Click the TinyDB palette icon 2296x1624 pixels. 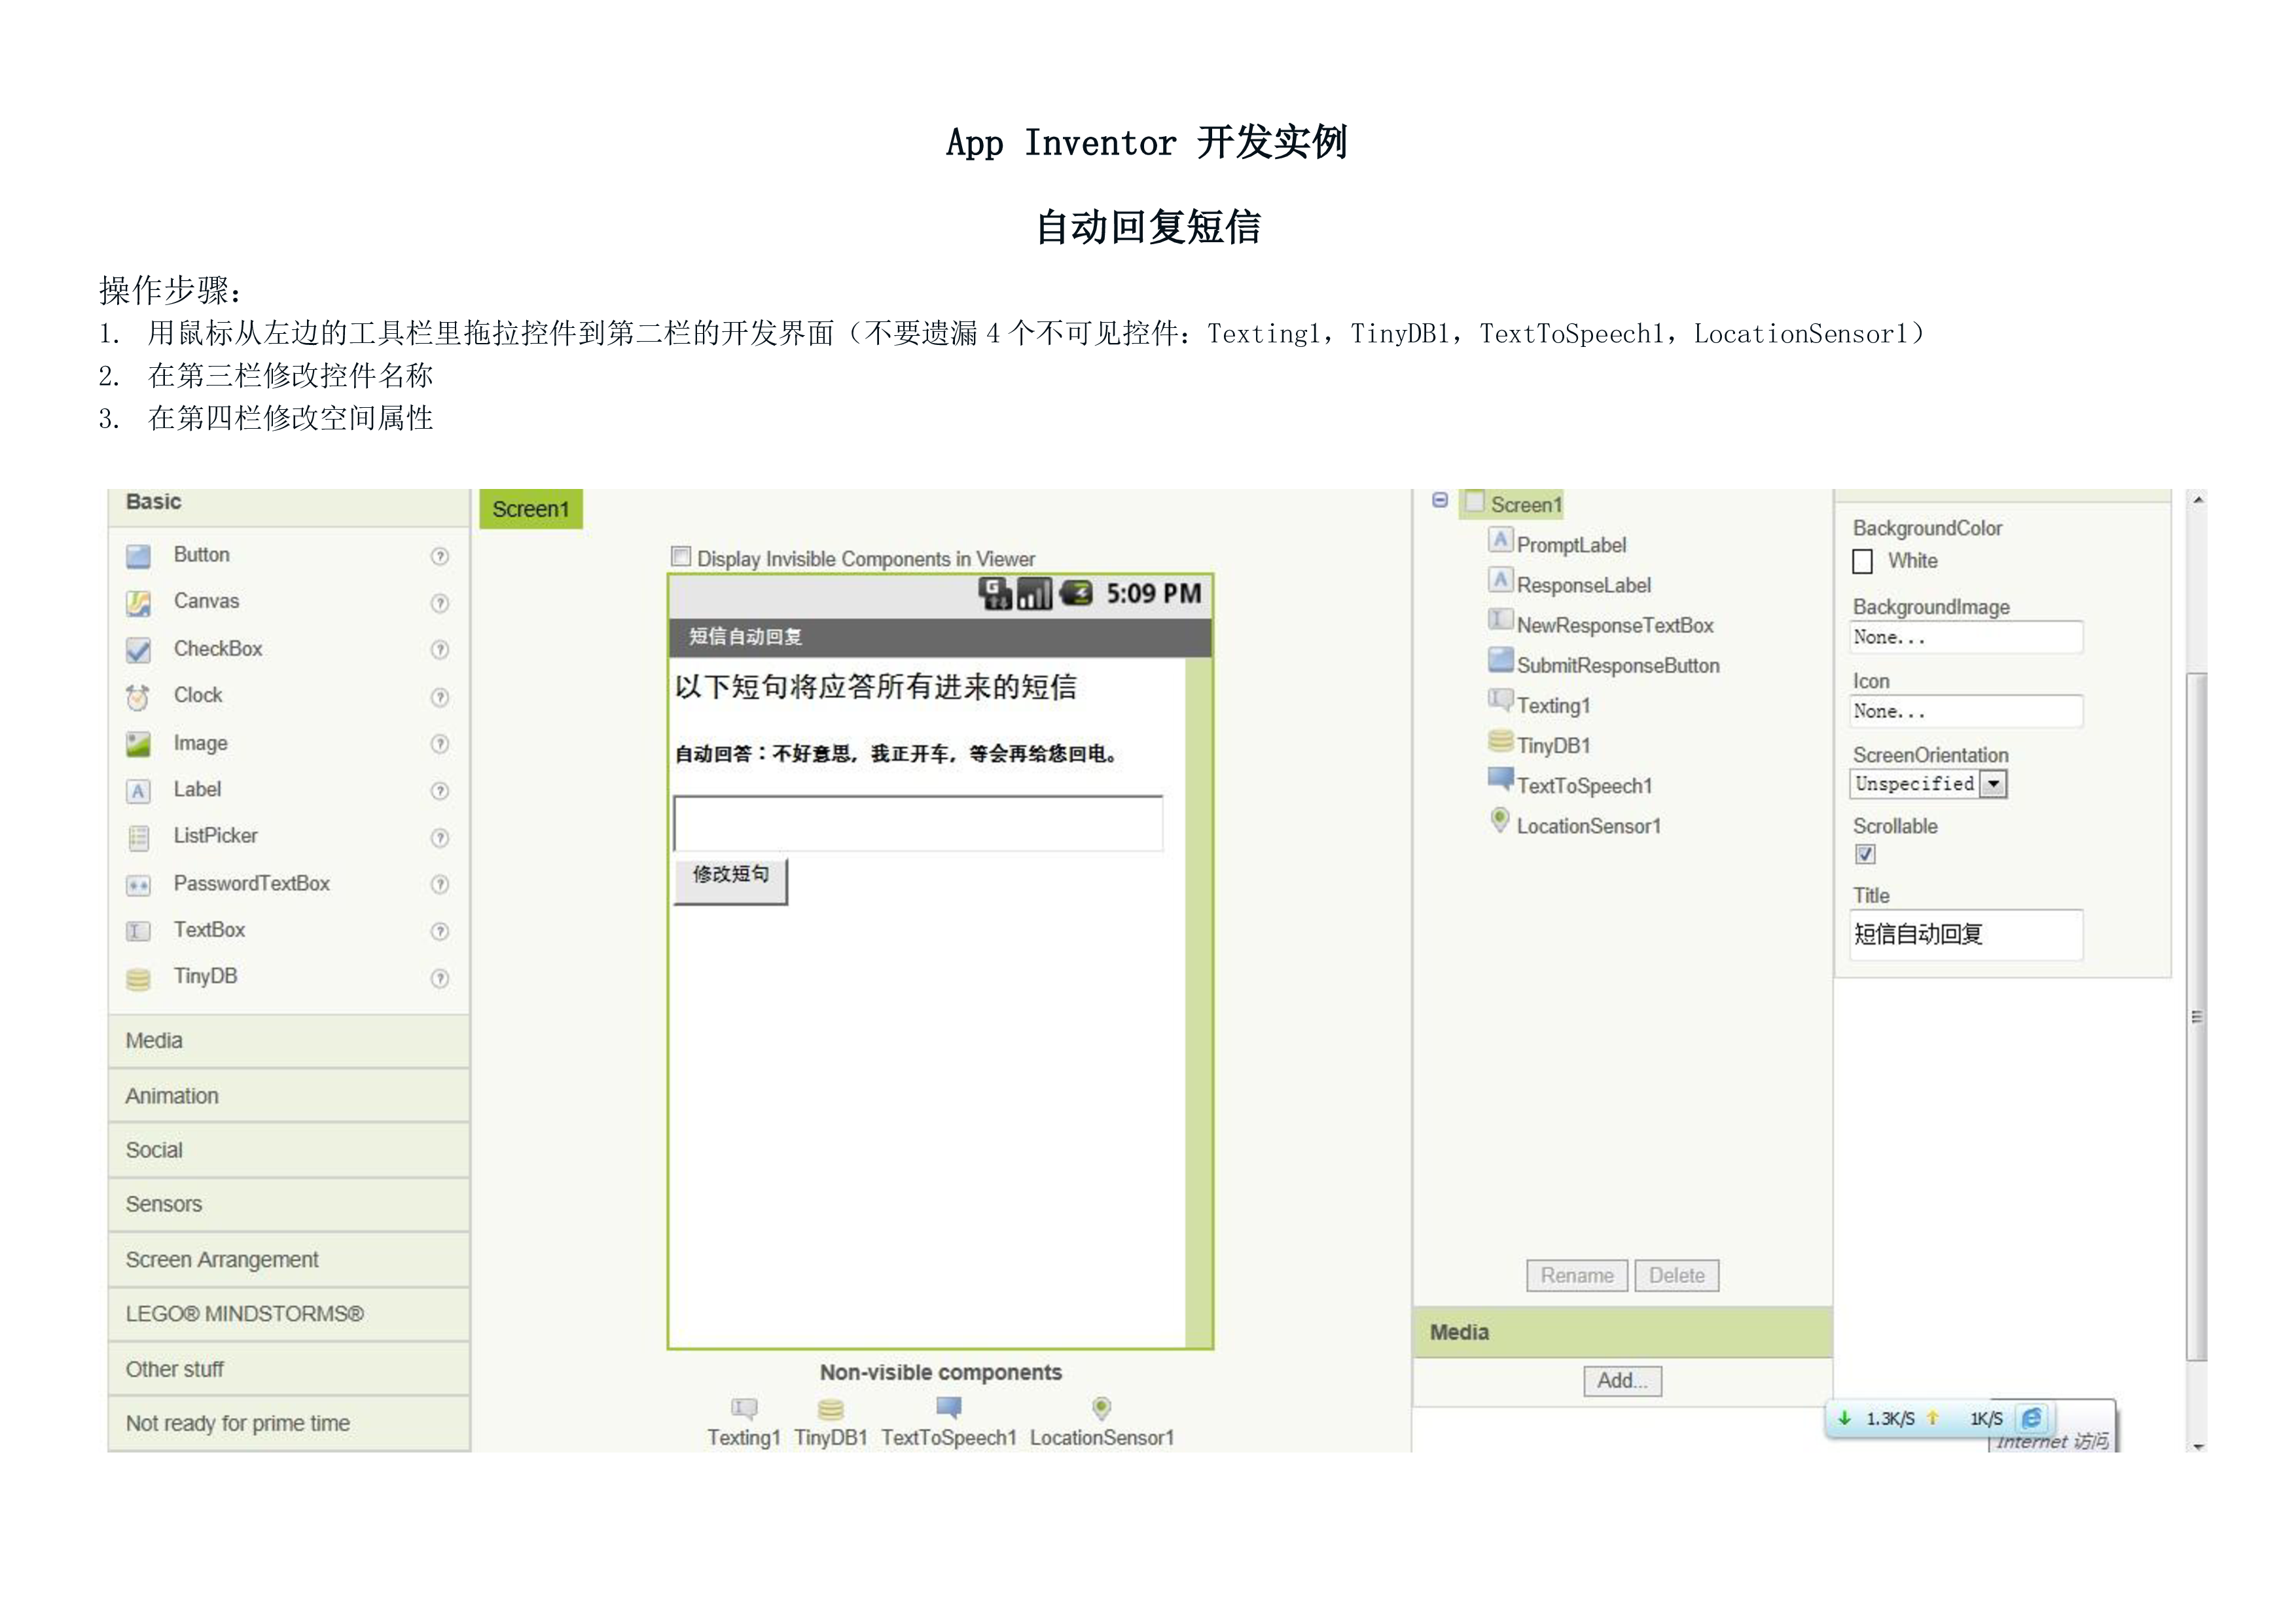click(x=138, y=979)
